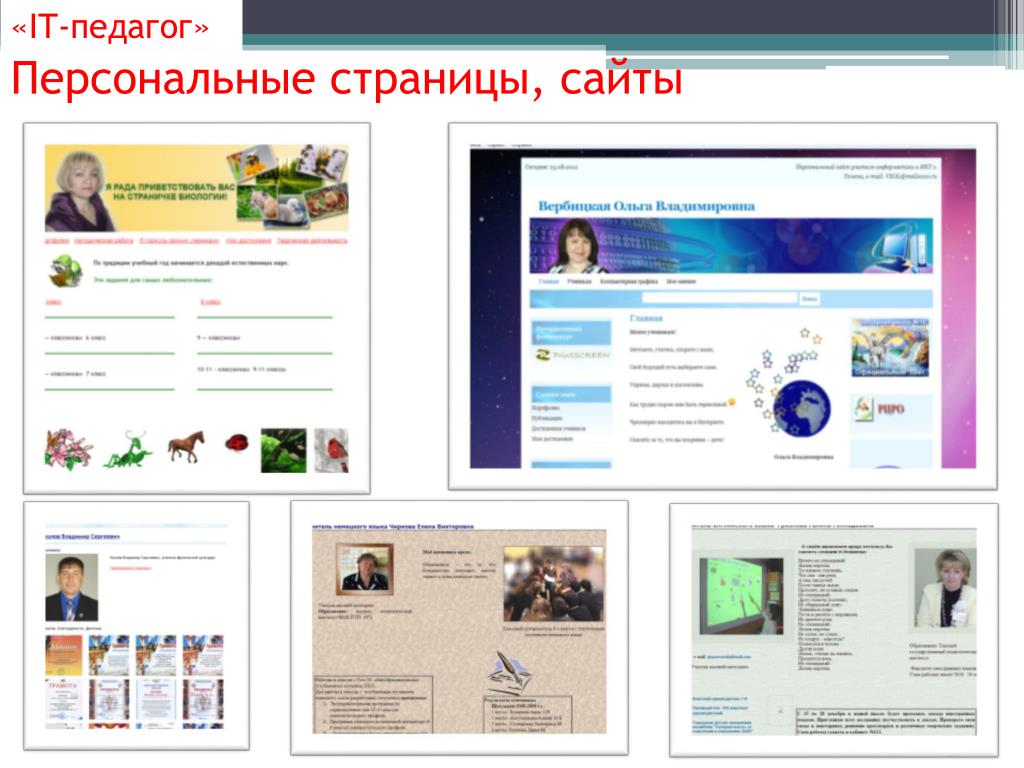Click the quill and paper icon

coord(510,673)
